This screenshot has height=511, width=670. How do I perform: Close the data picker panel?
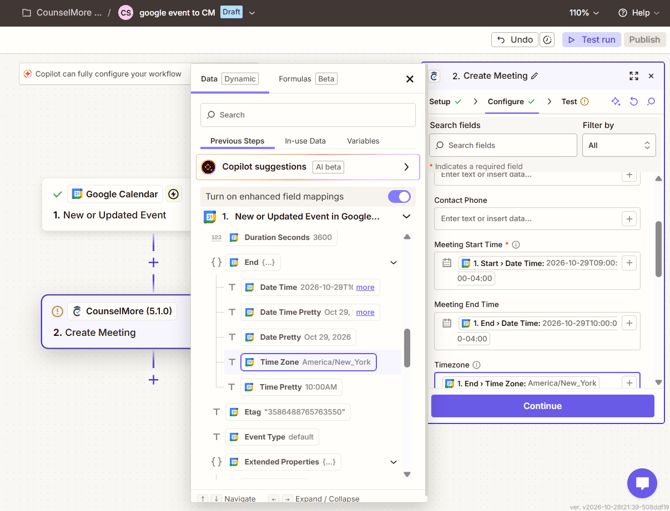pyautogui.click(x=410, y=79)
